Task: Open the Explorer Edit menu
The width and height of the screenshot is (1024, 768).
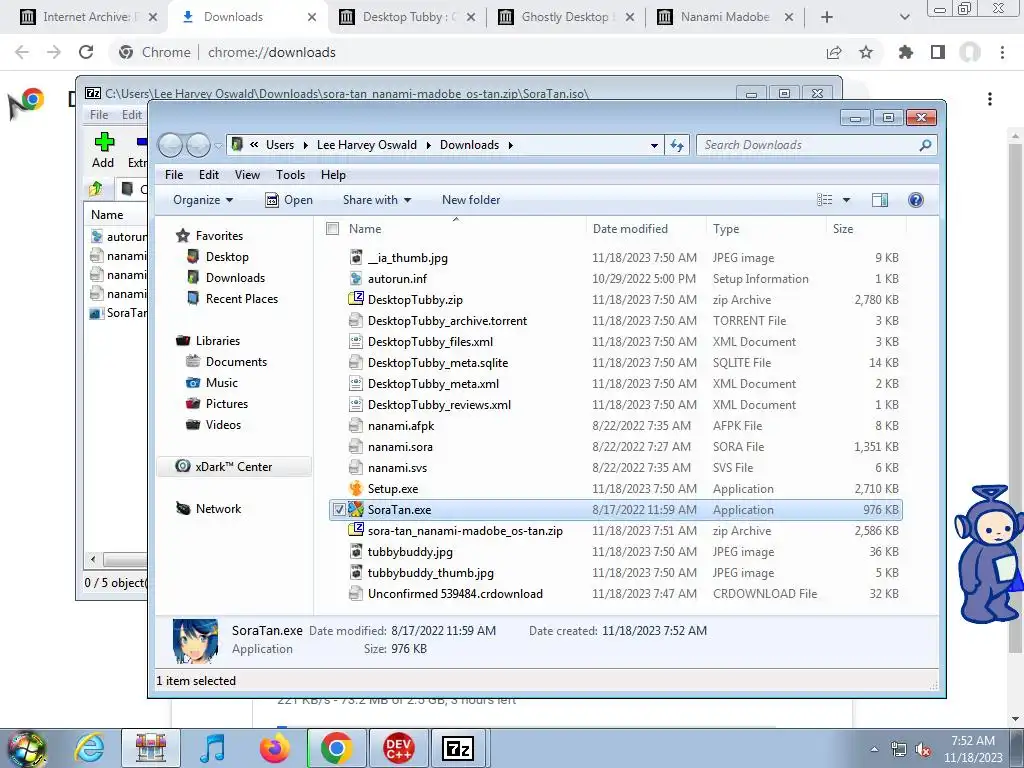Action: tap(209, 174)
